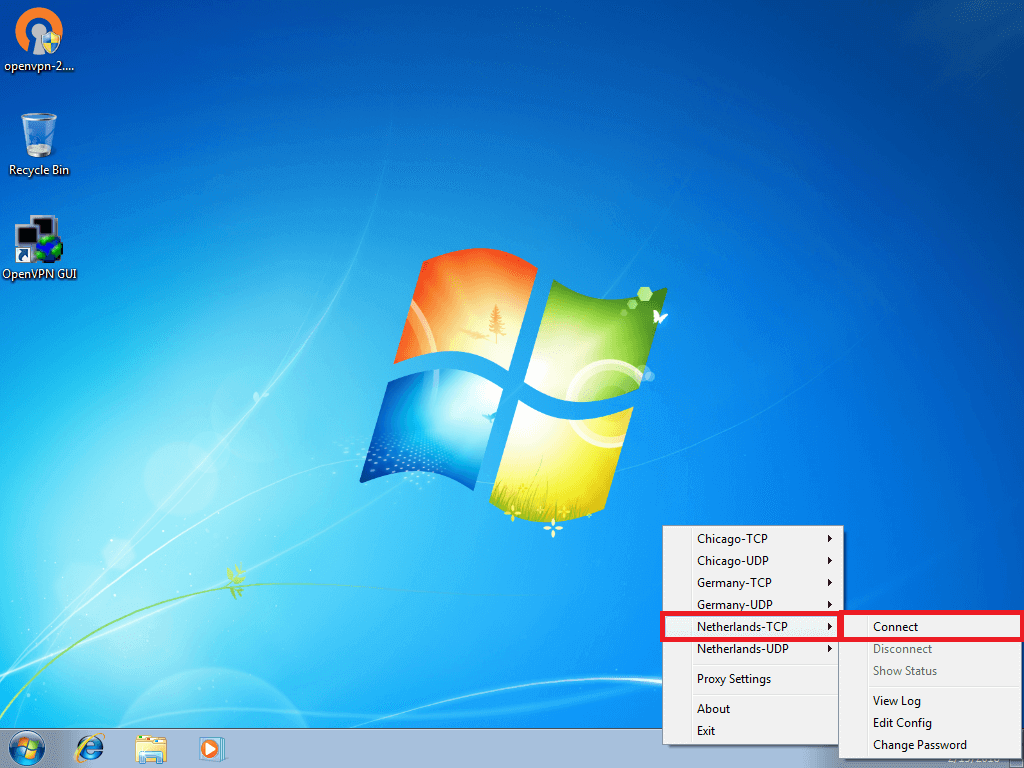Expand the arrow beside Germany-UDP

tap(829, 605)
